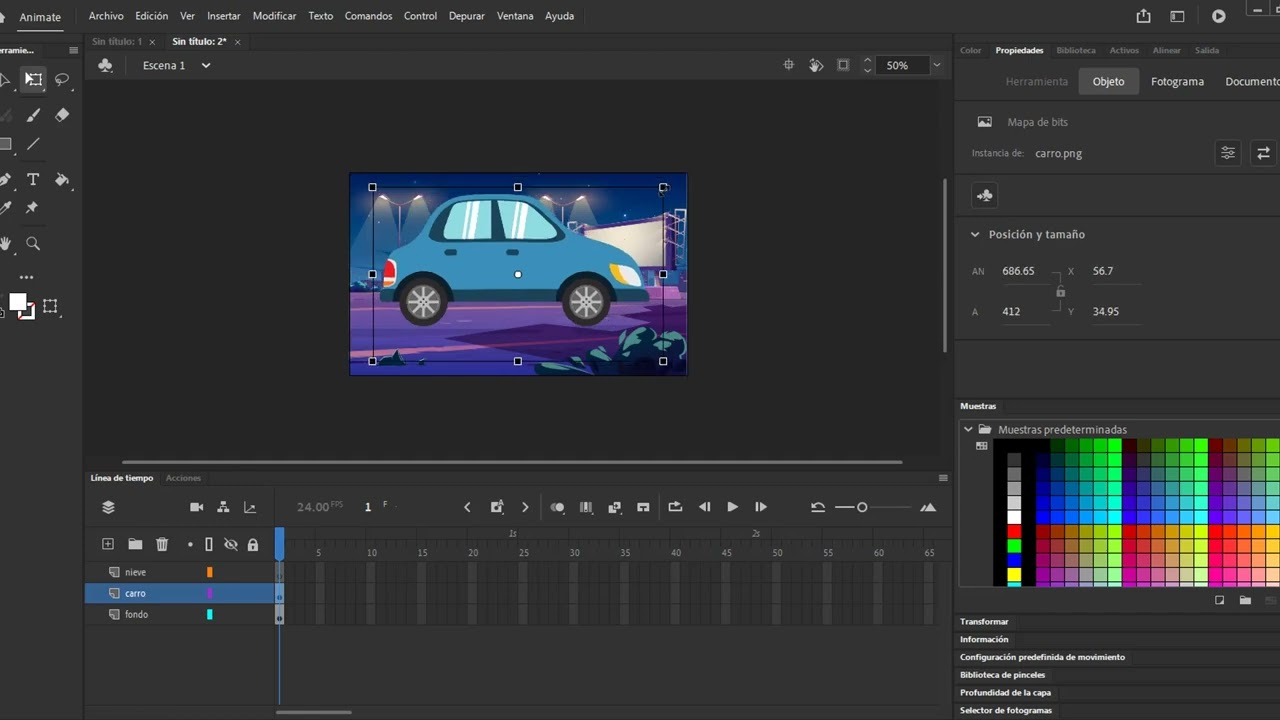Image resolution: width=1280 pixels, height=720 pixels.
Task: Toggle loop playback in timeline
Action: click(675, 507)
